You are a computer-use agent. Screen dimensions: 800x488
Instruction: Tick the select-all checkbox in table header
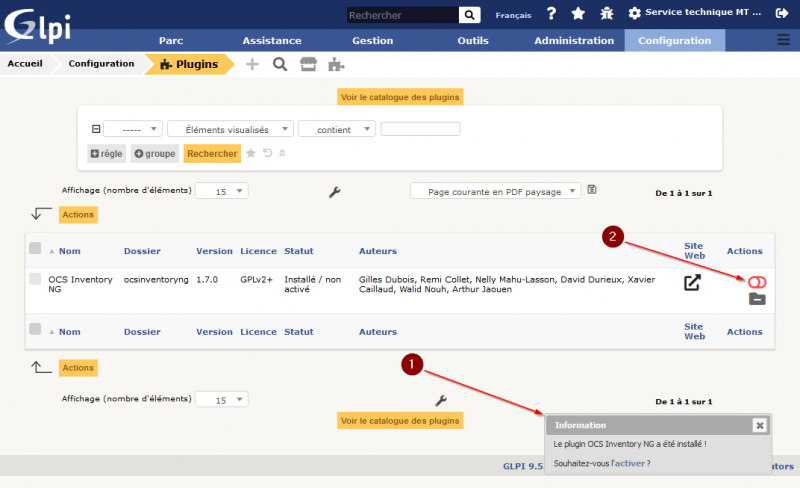[x=35, y=249]
